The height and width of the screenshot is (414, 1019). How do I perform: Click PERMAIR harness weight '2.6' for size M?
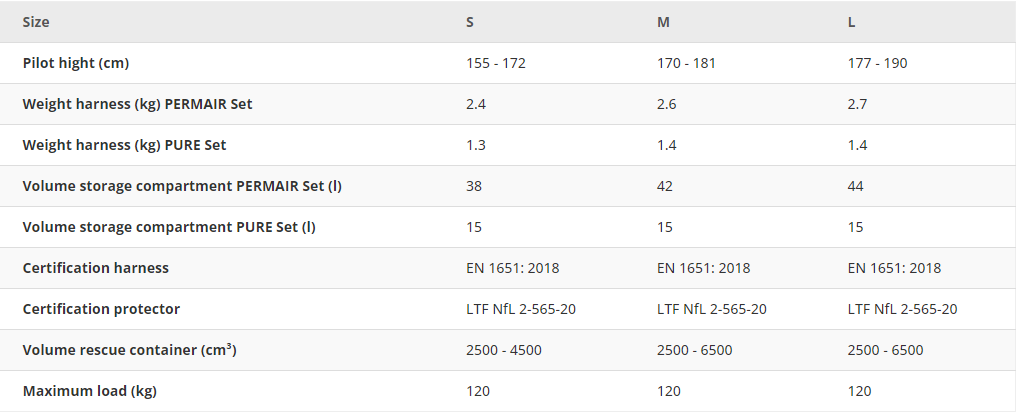click(667, 104)
